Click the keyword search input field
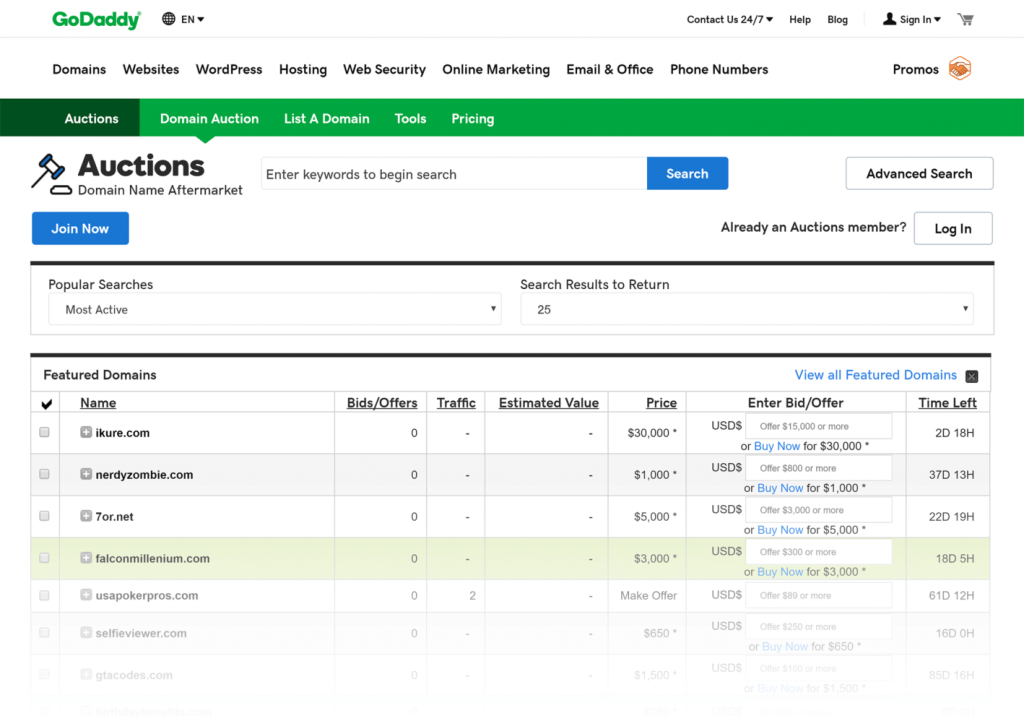 454,174
